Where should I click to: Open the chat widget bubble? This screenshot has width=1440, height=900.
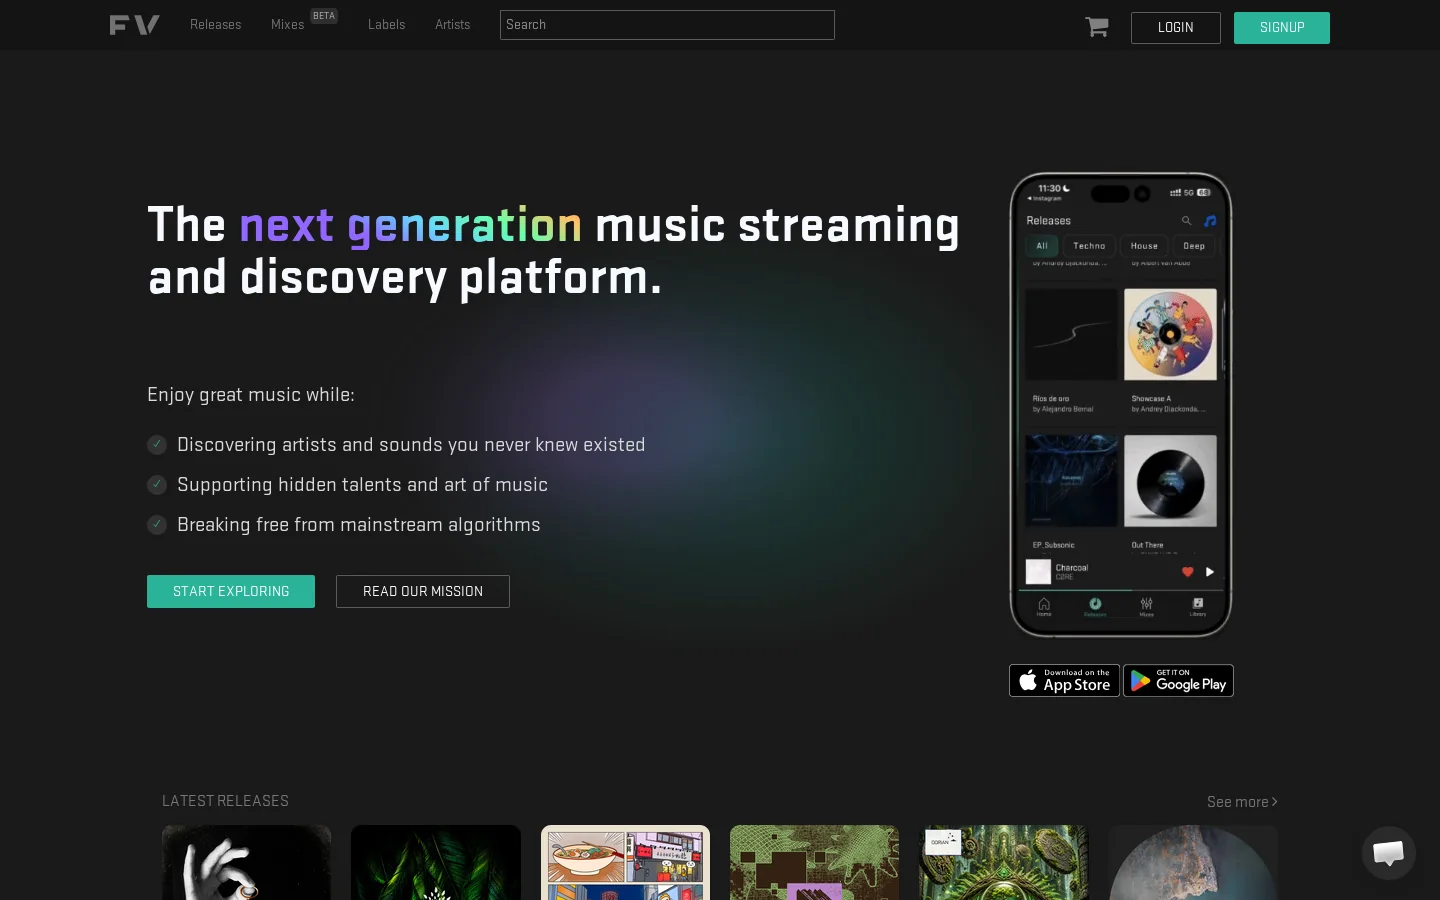point(1388,853)
